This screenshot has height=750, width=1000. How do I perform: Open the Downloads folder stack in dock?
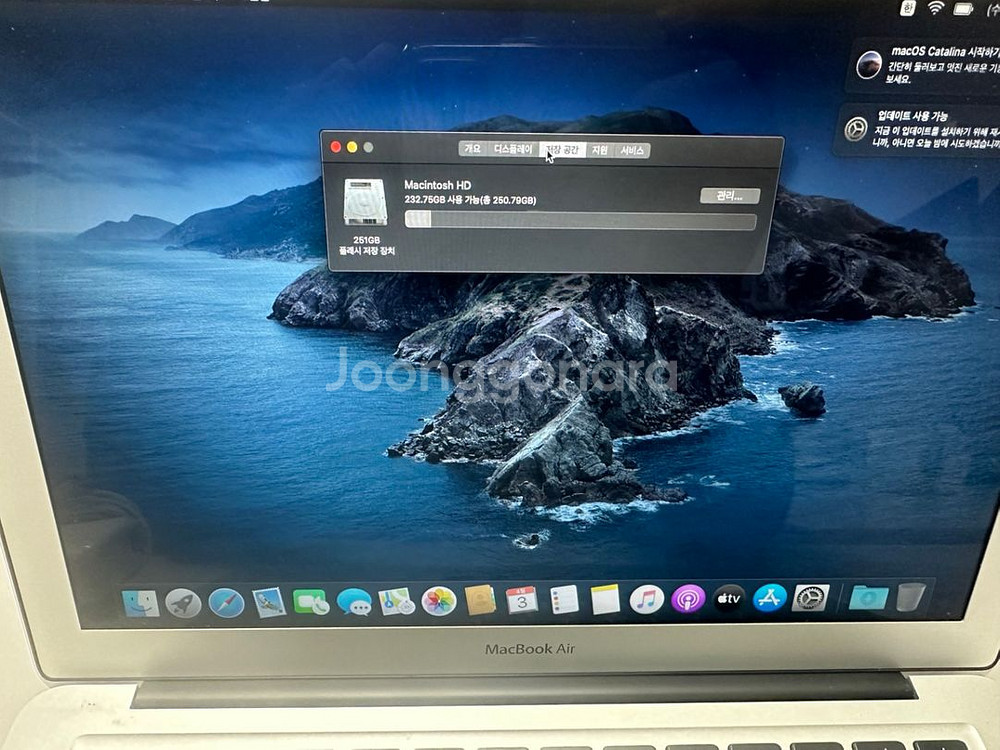pyautogui.click(x=868, y=597)
